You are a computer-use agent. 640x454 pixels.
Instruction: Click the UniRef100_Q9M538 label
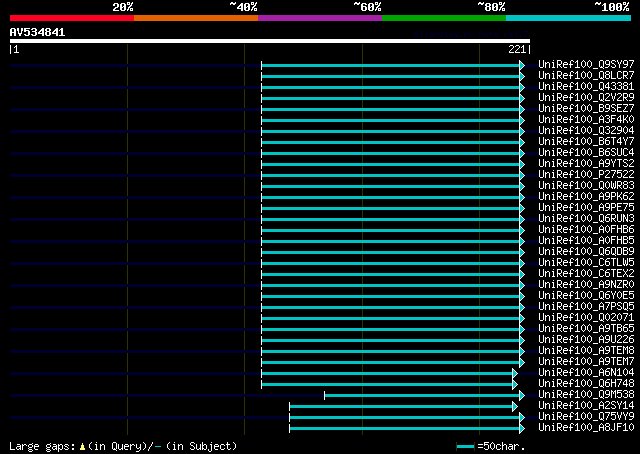[x=586, y=395]
